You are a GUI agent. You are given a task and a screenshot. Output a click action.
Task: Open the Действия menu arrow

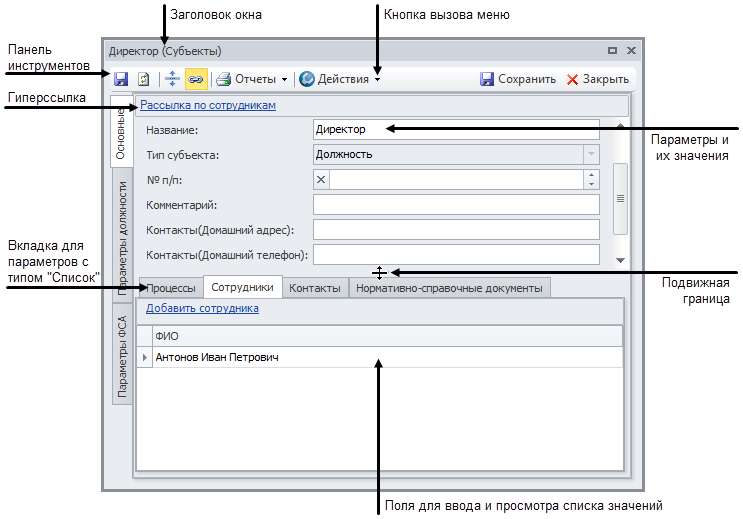(x=377, y=79)
